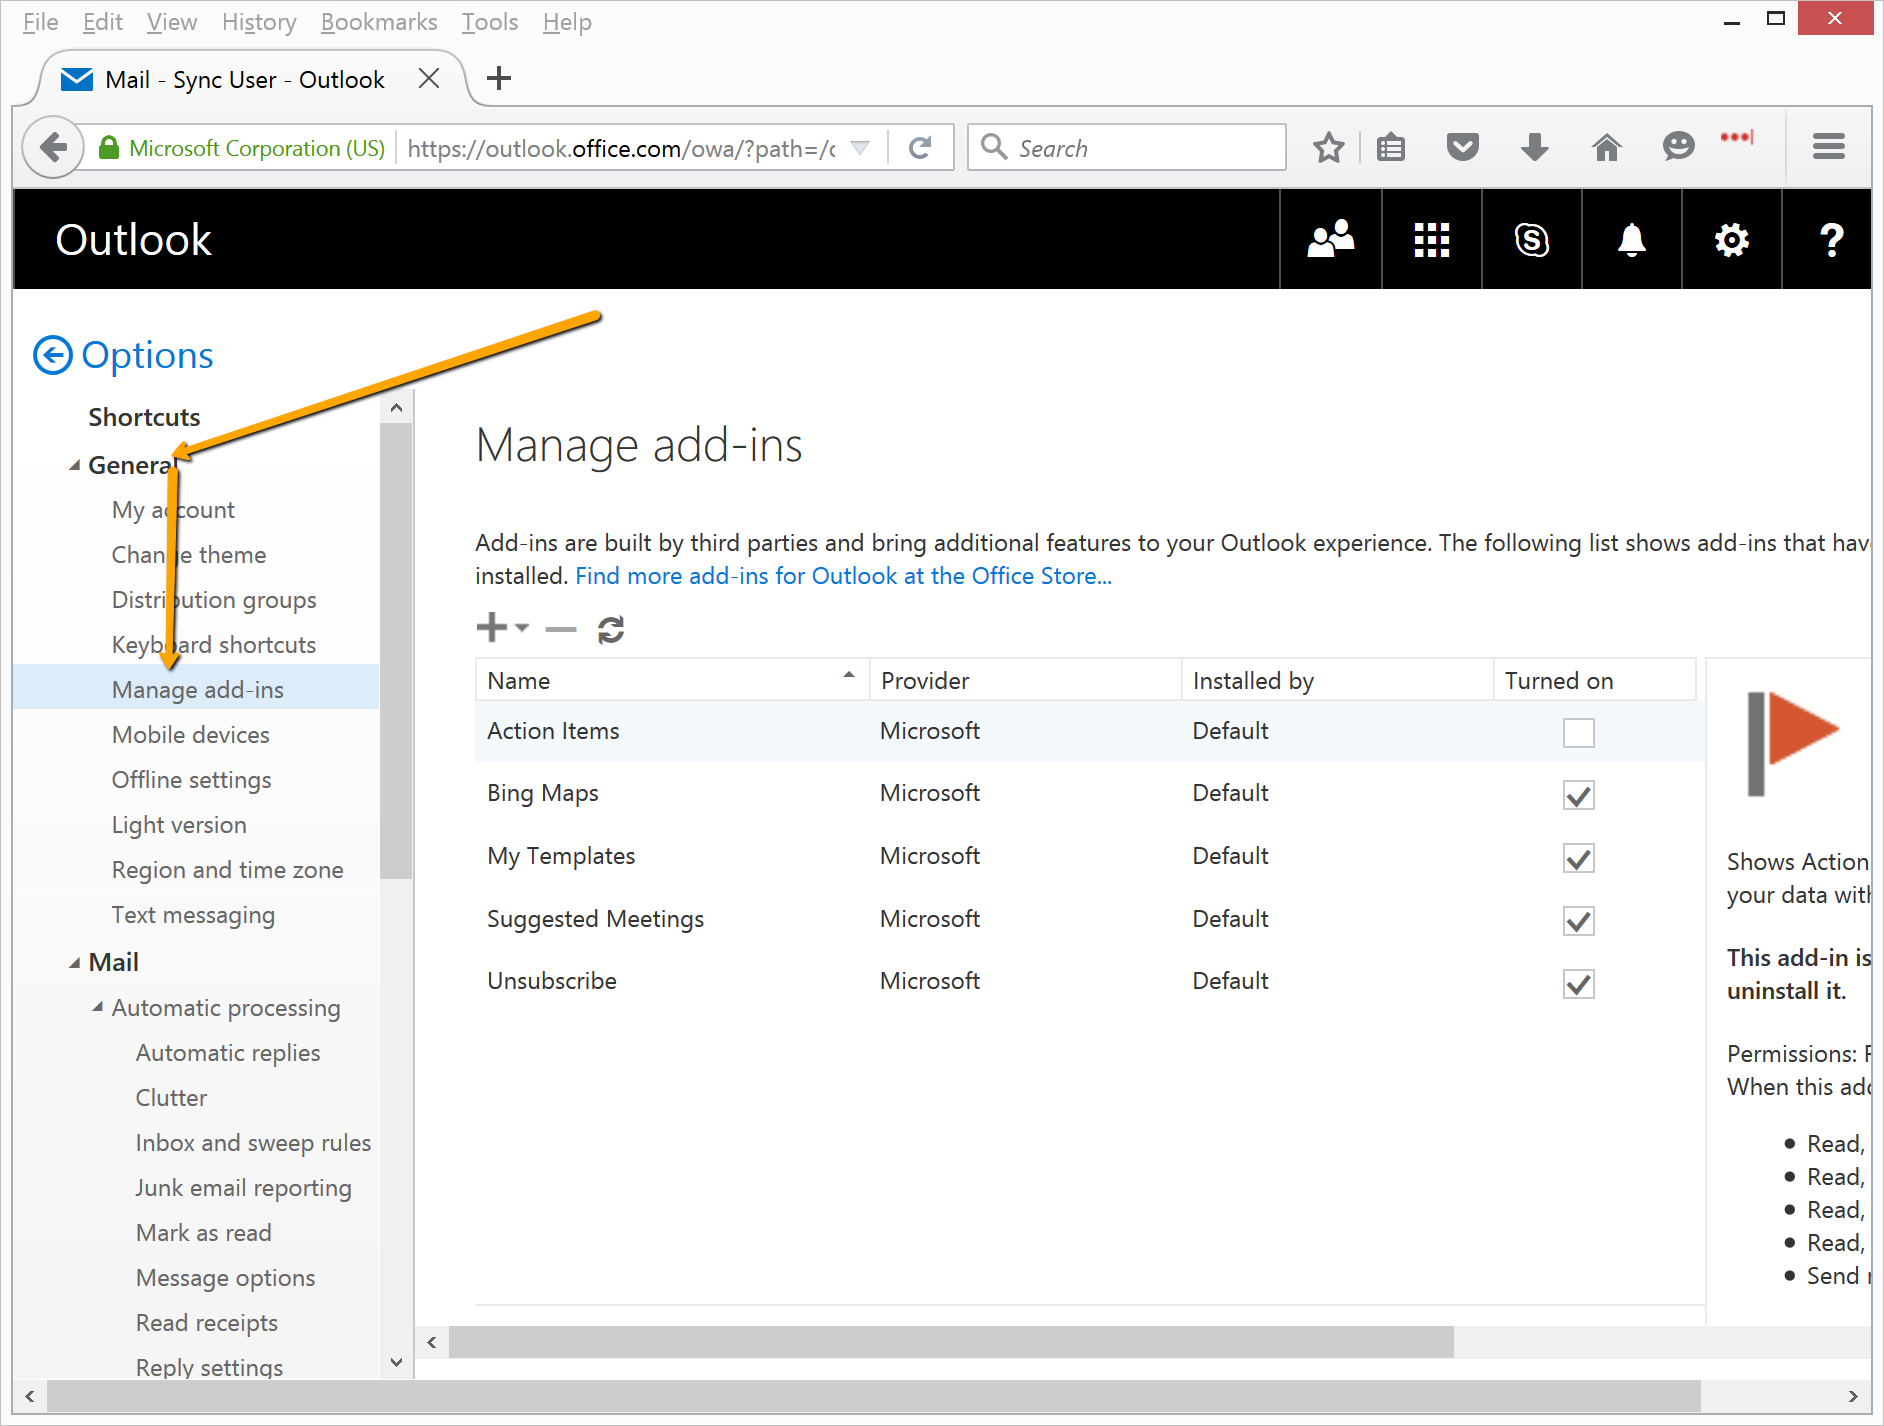The width and height of the screenshot is (1884, 1426).
Task: Select Manage add-ins in sidebar
Action: tap(197, 690)
